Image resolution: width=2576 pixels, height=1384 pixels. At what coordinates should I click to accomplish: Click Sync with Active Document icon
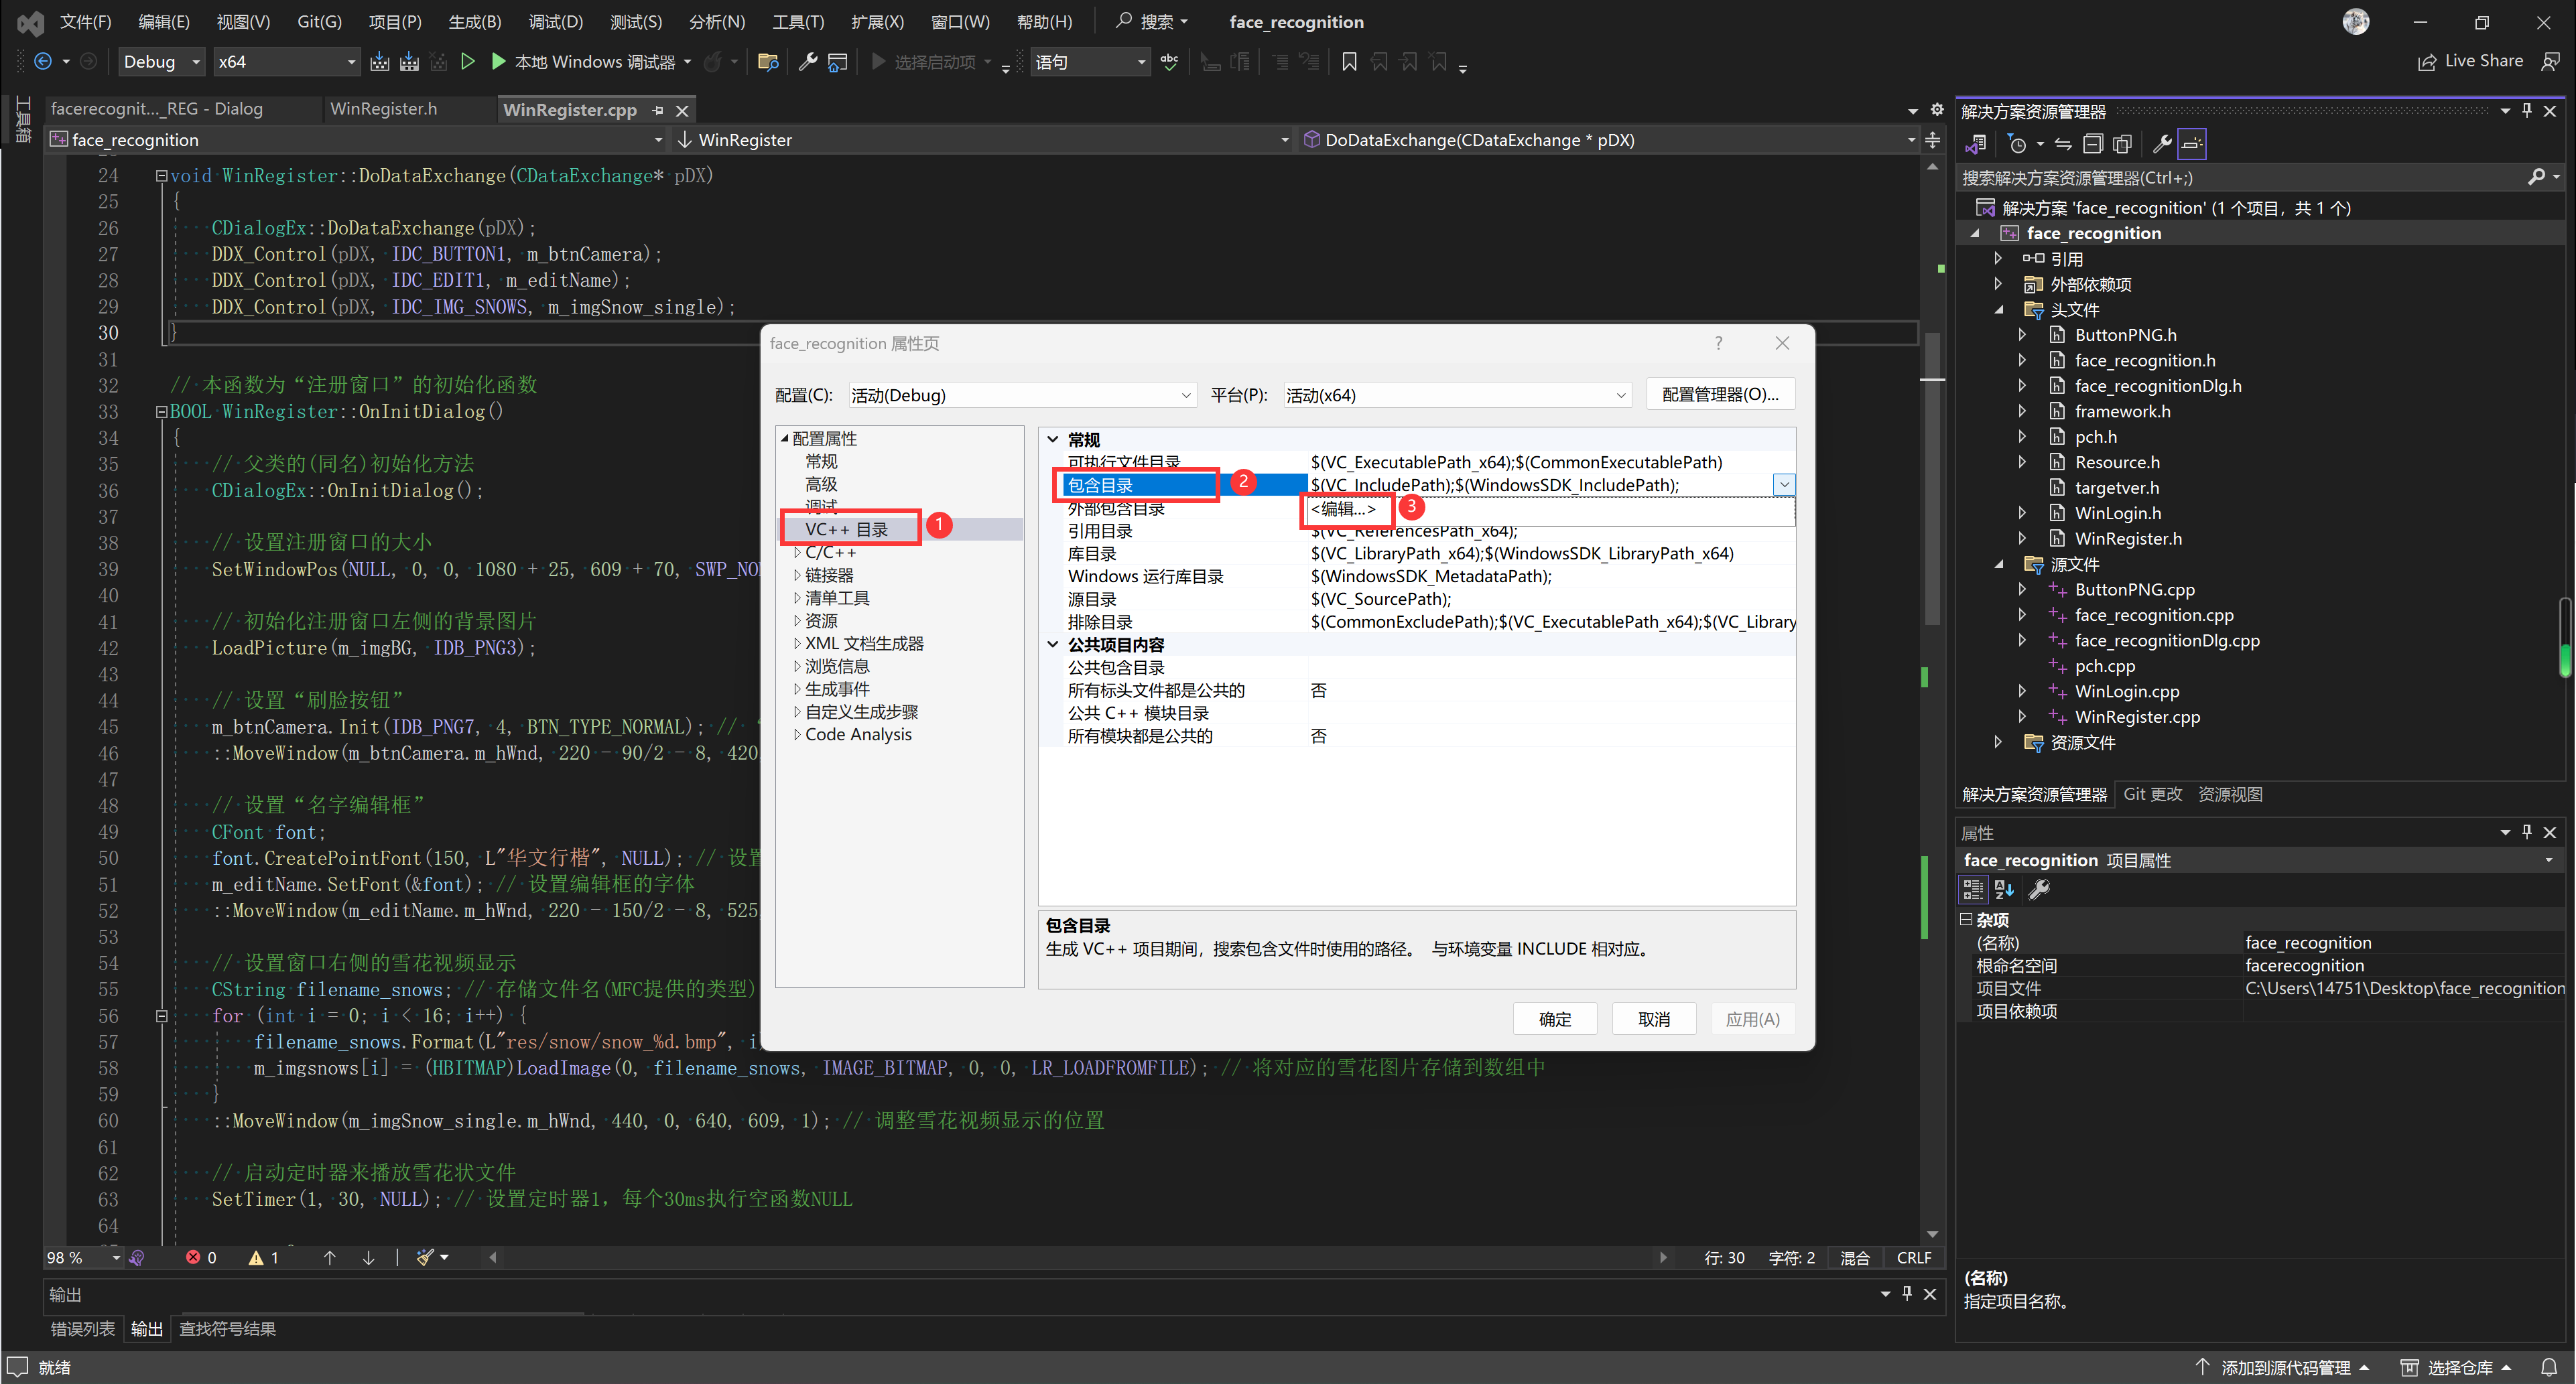pos(2063,144)
